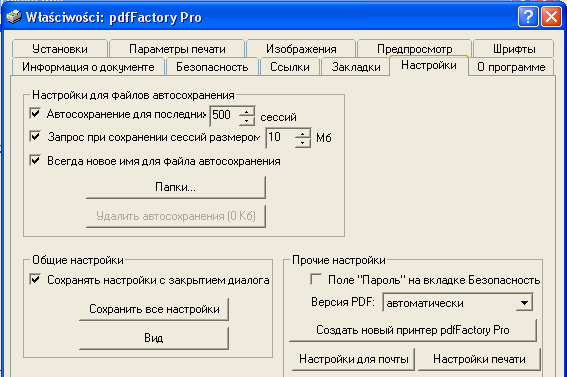Increase the Мб size with up arrow
This screenshot has height=377, width=567.
coord(302,133)
